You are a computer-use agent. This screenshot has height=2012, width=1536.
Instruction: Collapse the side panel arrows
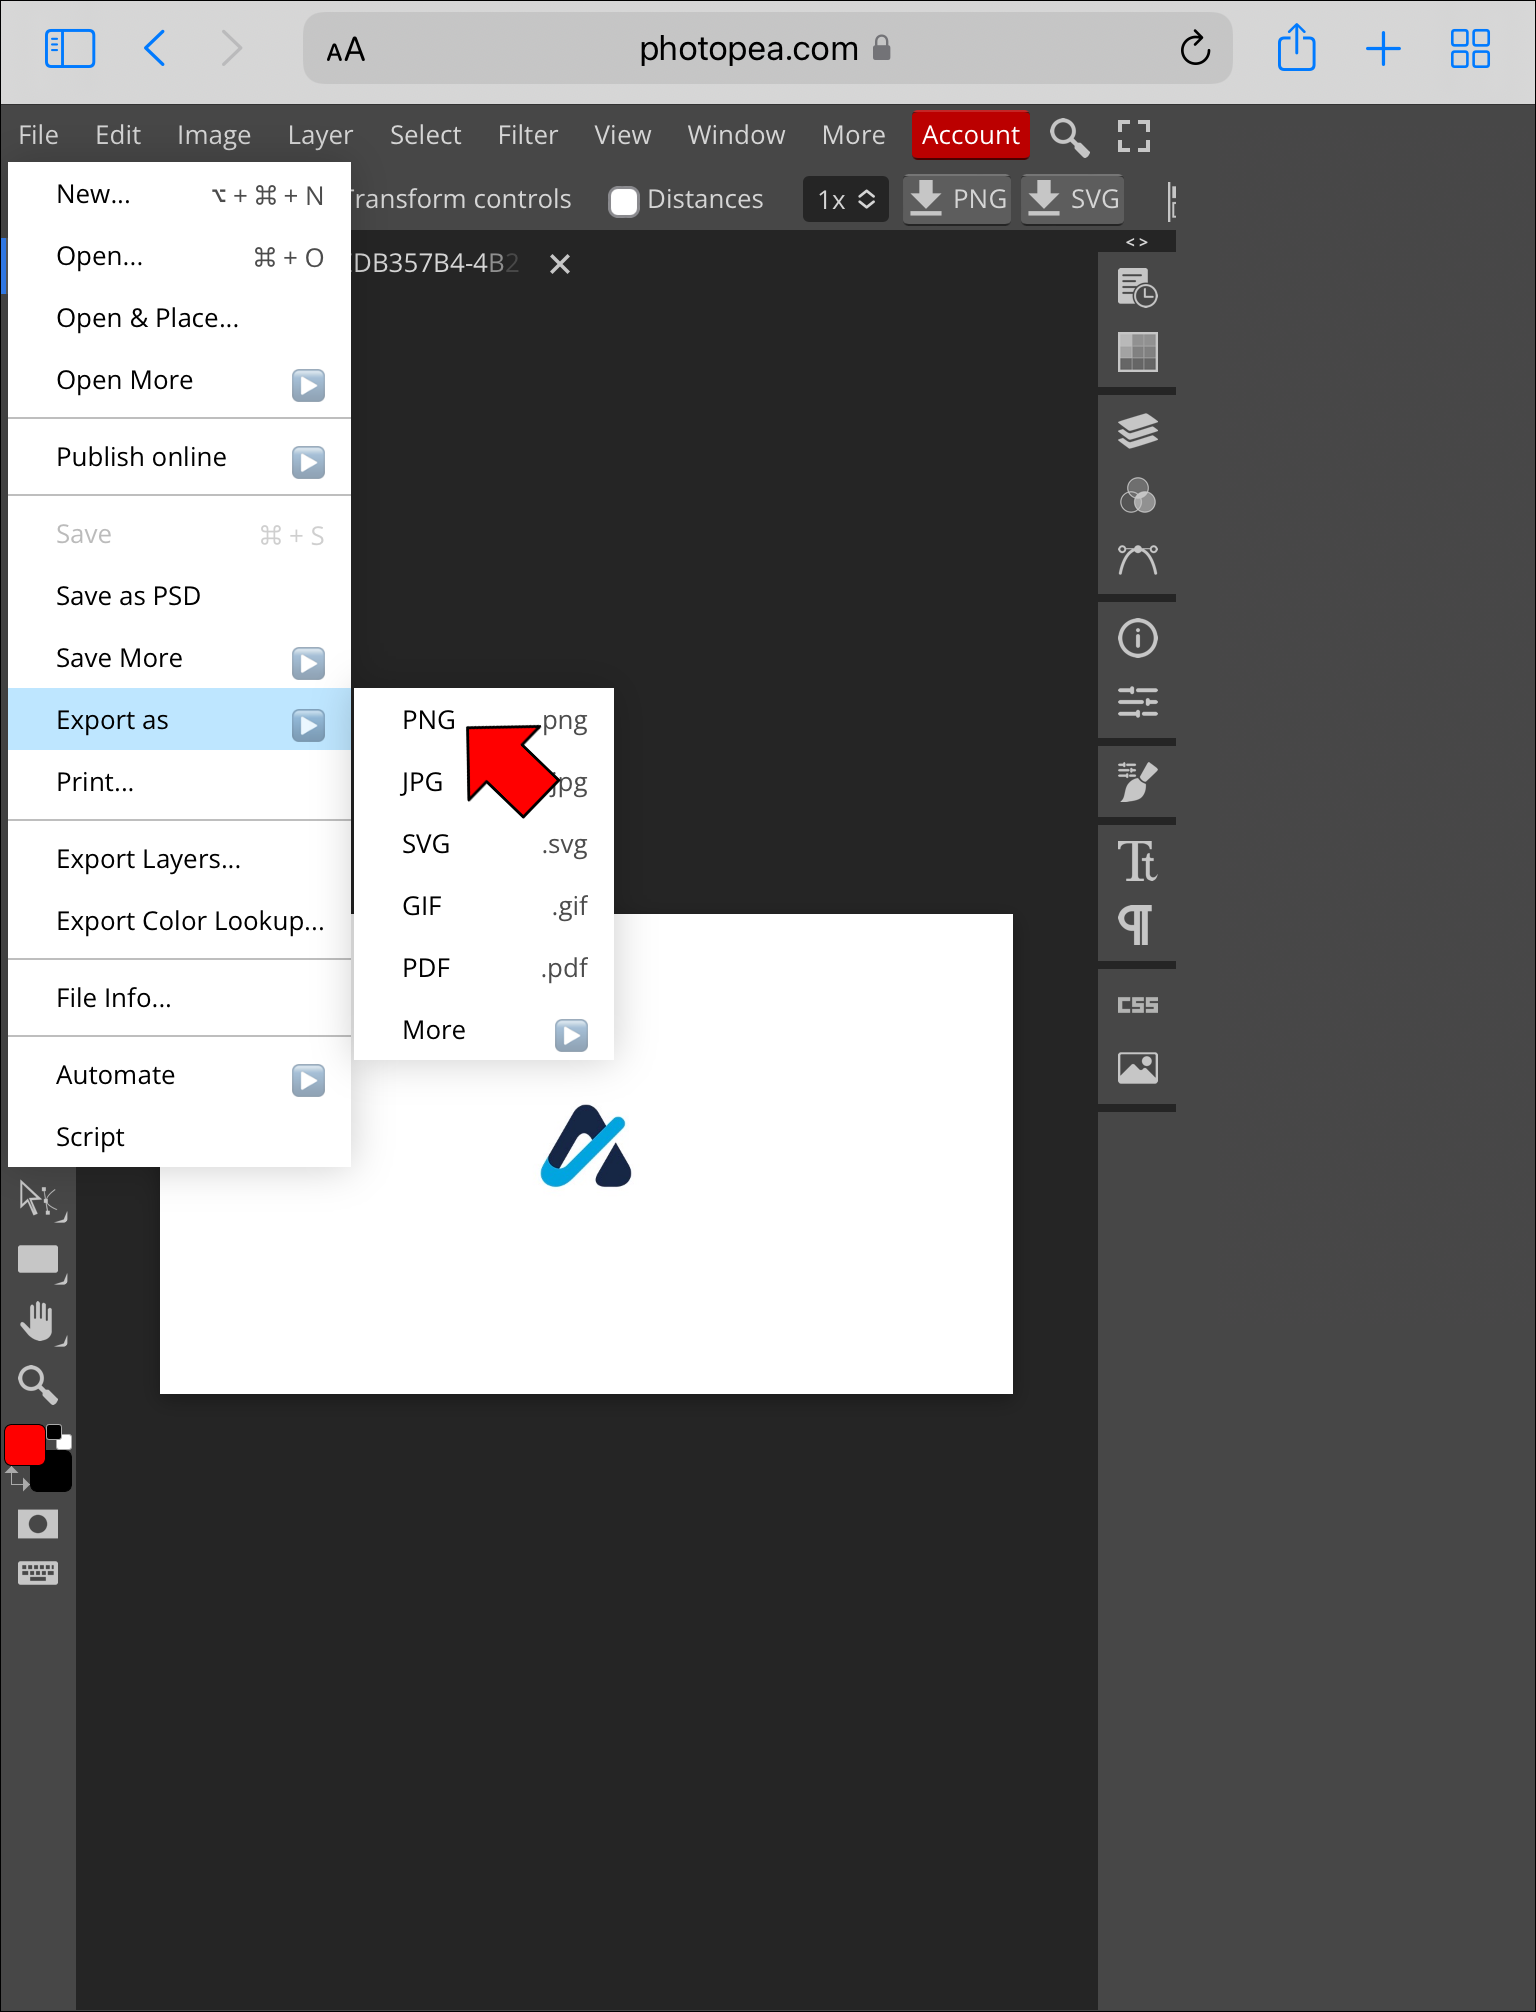1137,242
